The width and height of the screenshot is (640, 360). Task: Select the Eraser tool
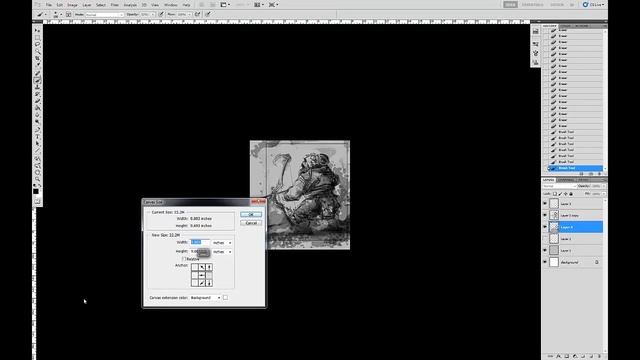(38, 101)
